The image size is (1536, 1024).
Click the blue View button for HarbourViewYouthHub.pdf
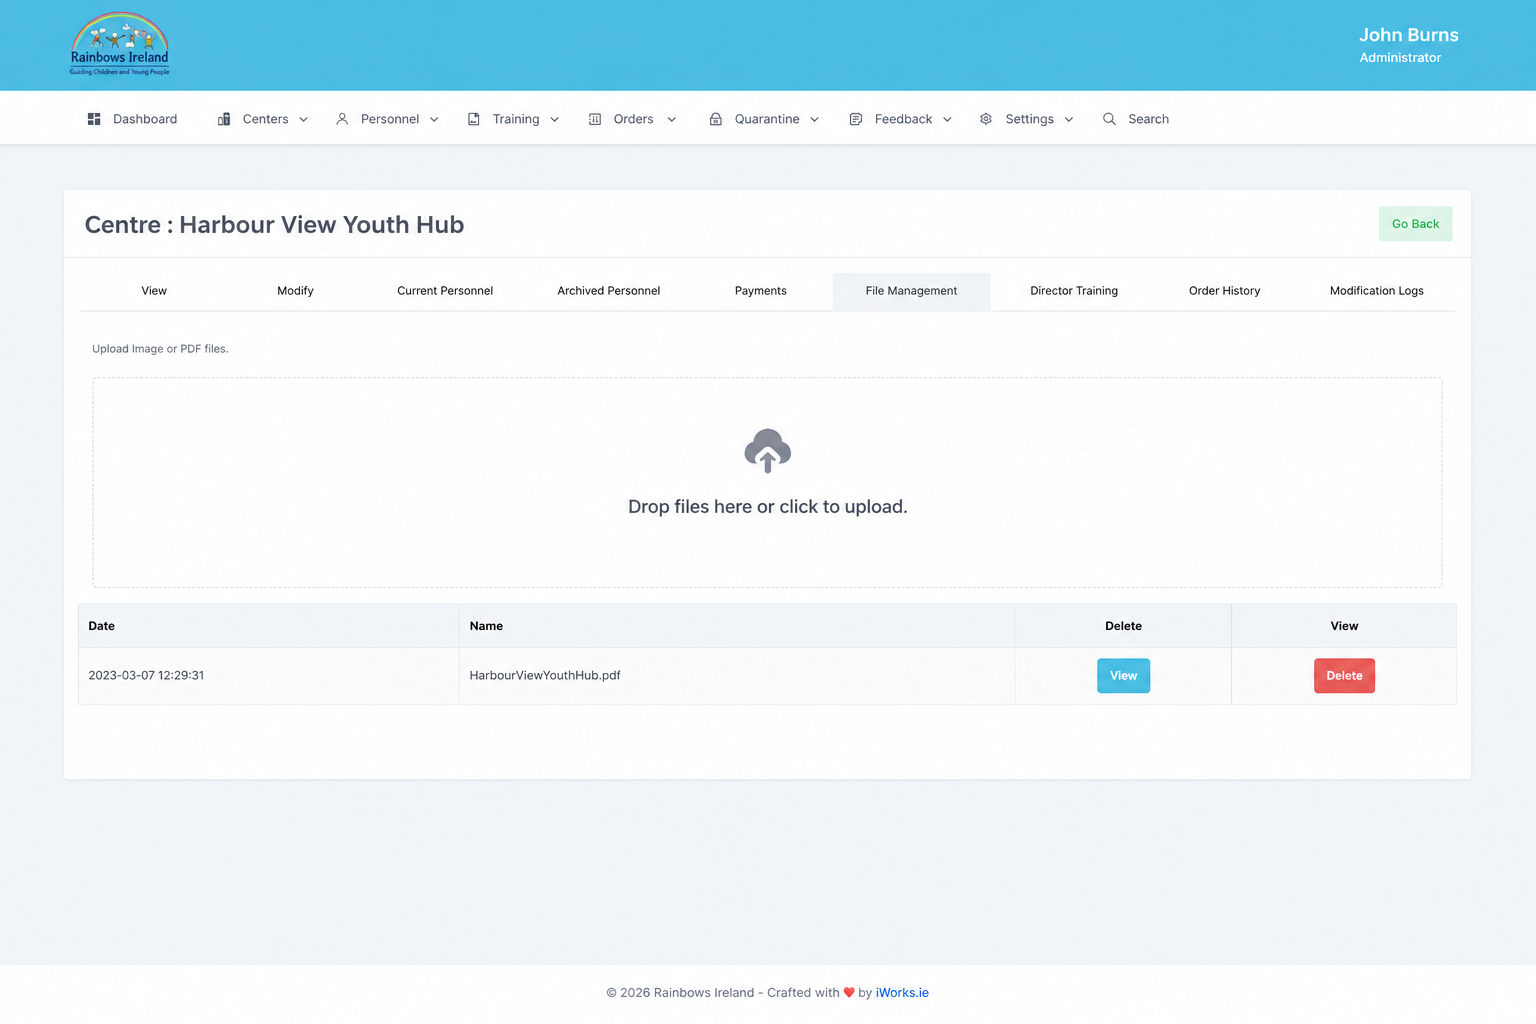pyautogui.click(x=1123, y=676)
